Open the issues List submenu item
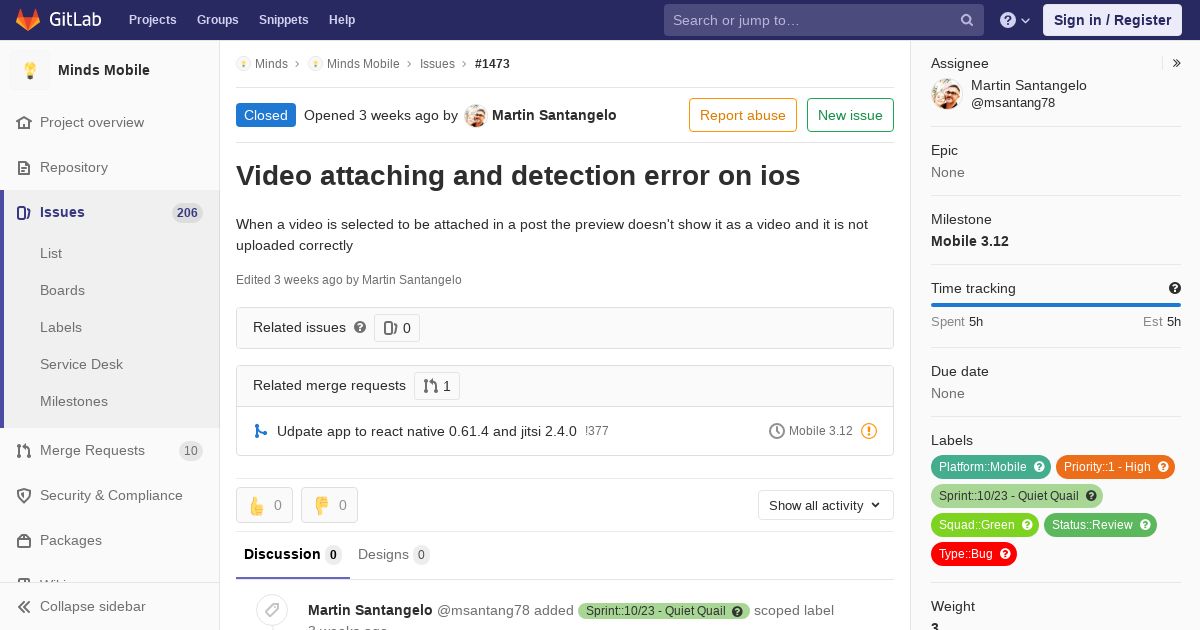The height and width of the screenshot is (630, 1200). point(51,253)
